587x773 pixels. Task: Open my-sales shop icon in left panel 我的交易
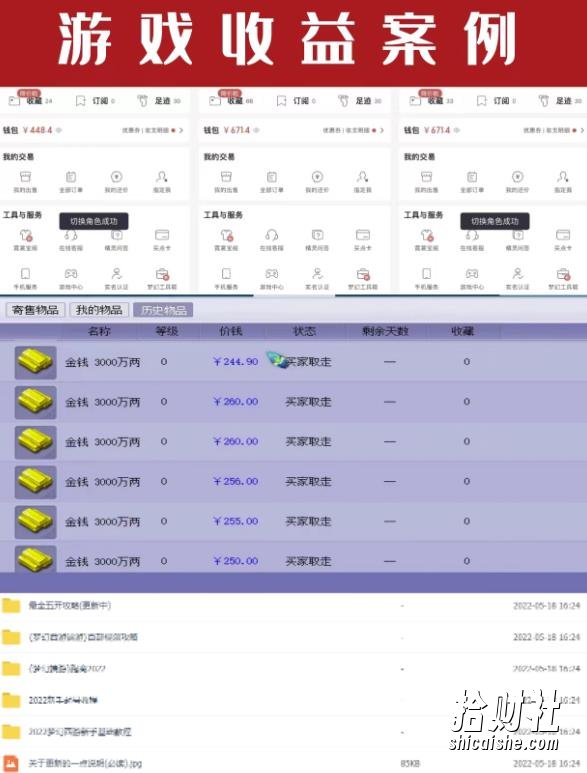(25, 176)
